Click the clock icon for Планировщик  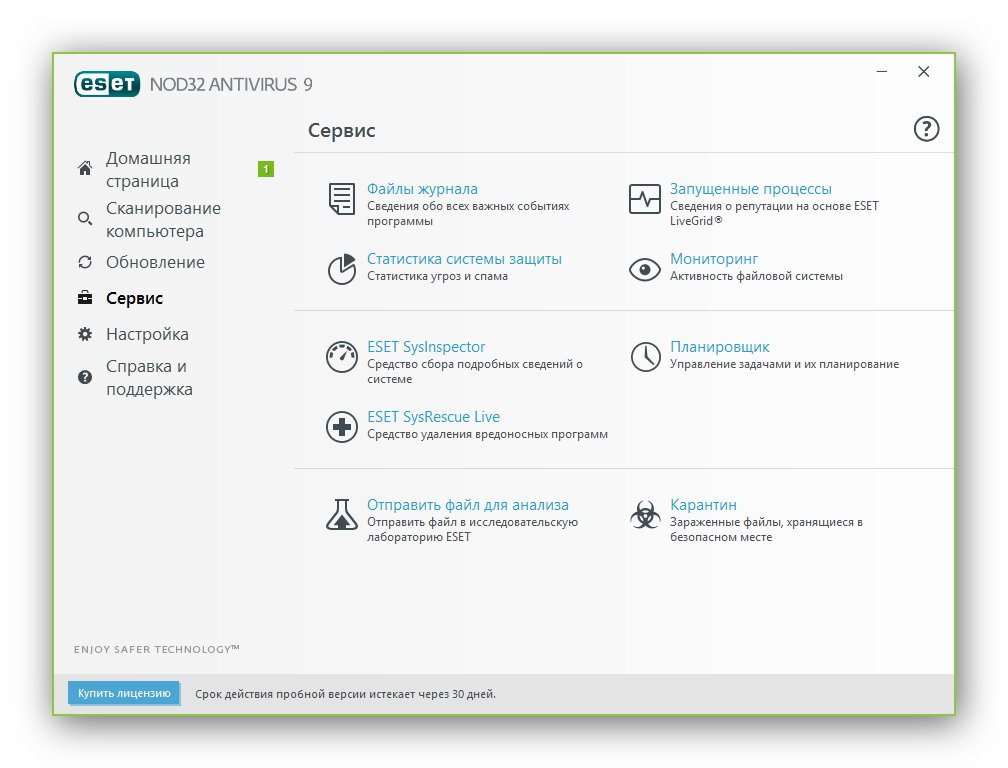(x=645, y=357)
